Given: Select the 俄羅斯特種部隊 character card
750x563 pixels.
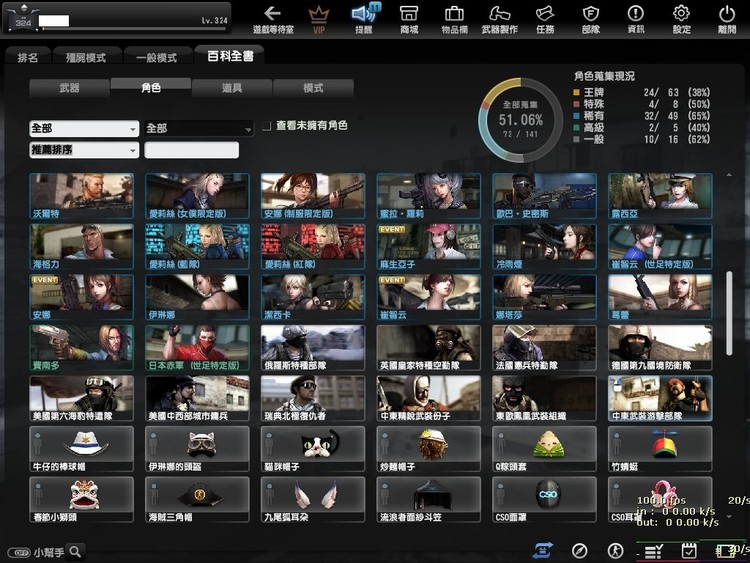Looking at the screenshot, I should (313, 348).
